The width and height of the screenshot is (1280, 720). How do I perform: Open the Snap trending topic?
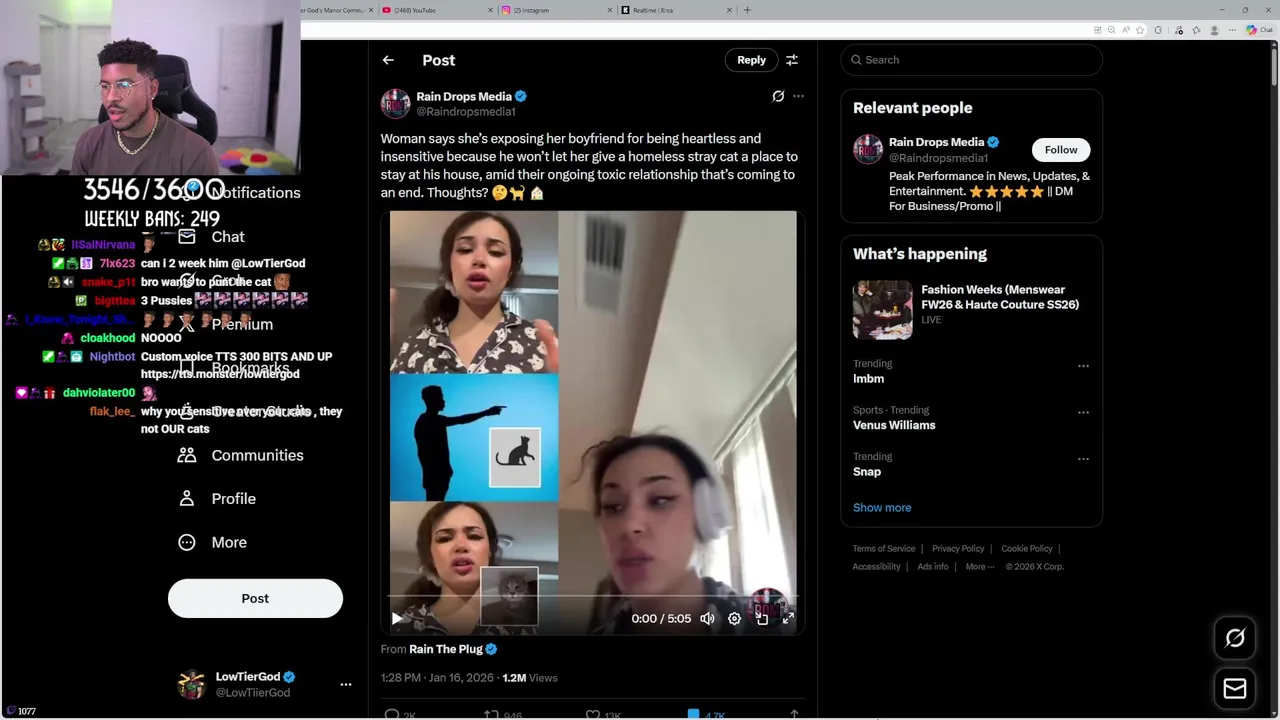867,472
